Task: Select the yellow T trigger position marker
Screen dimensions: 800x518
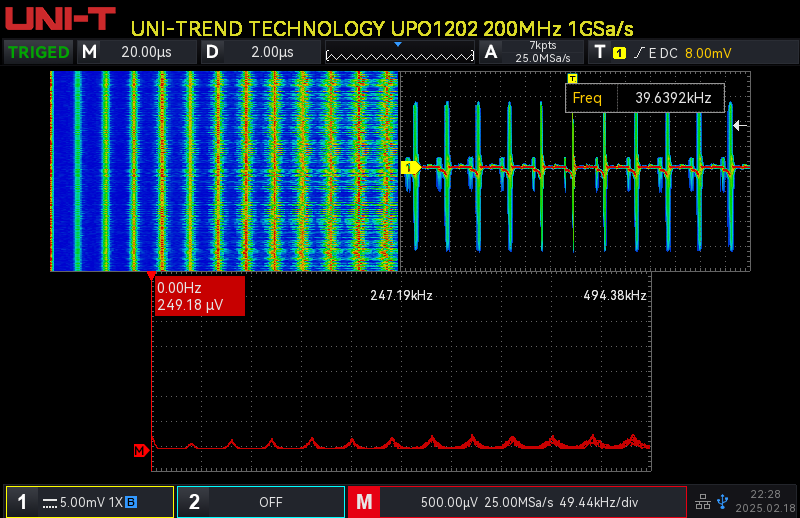Action: pyautogui.click(x=572, y=78)
